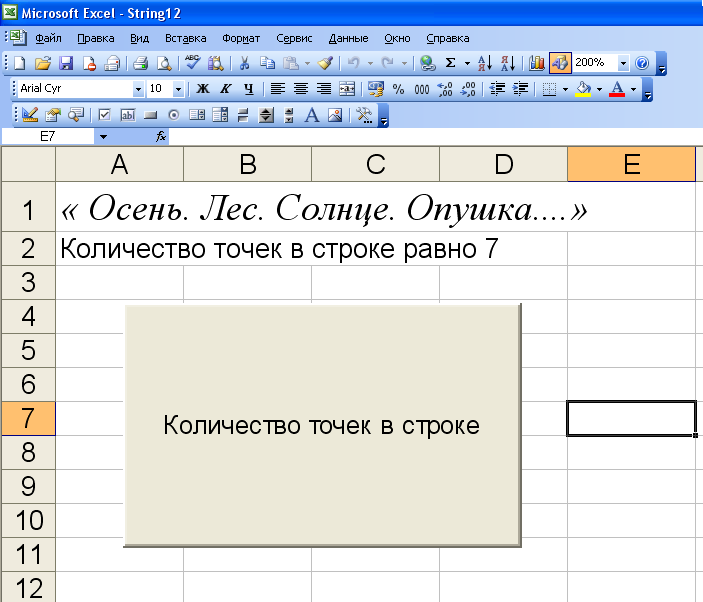703x602 pixels.
Task: Merge and center cells
Action: [x=347, y=89]
